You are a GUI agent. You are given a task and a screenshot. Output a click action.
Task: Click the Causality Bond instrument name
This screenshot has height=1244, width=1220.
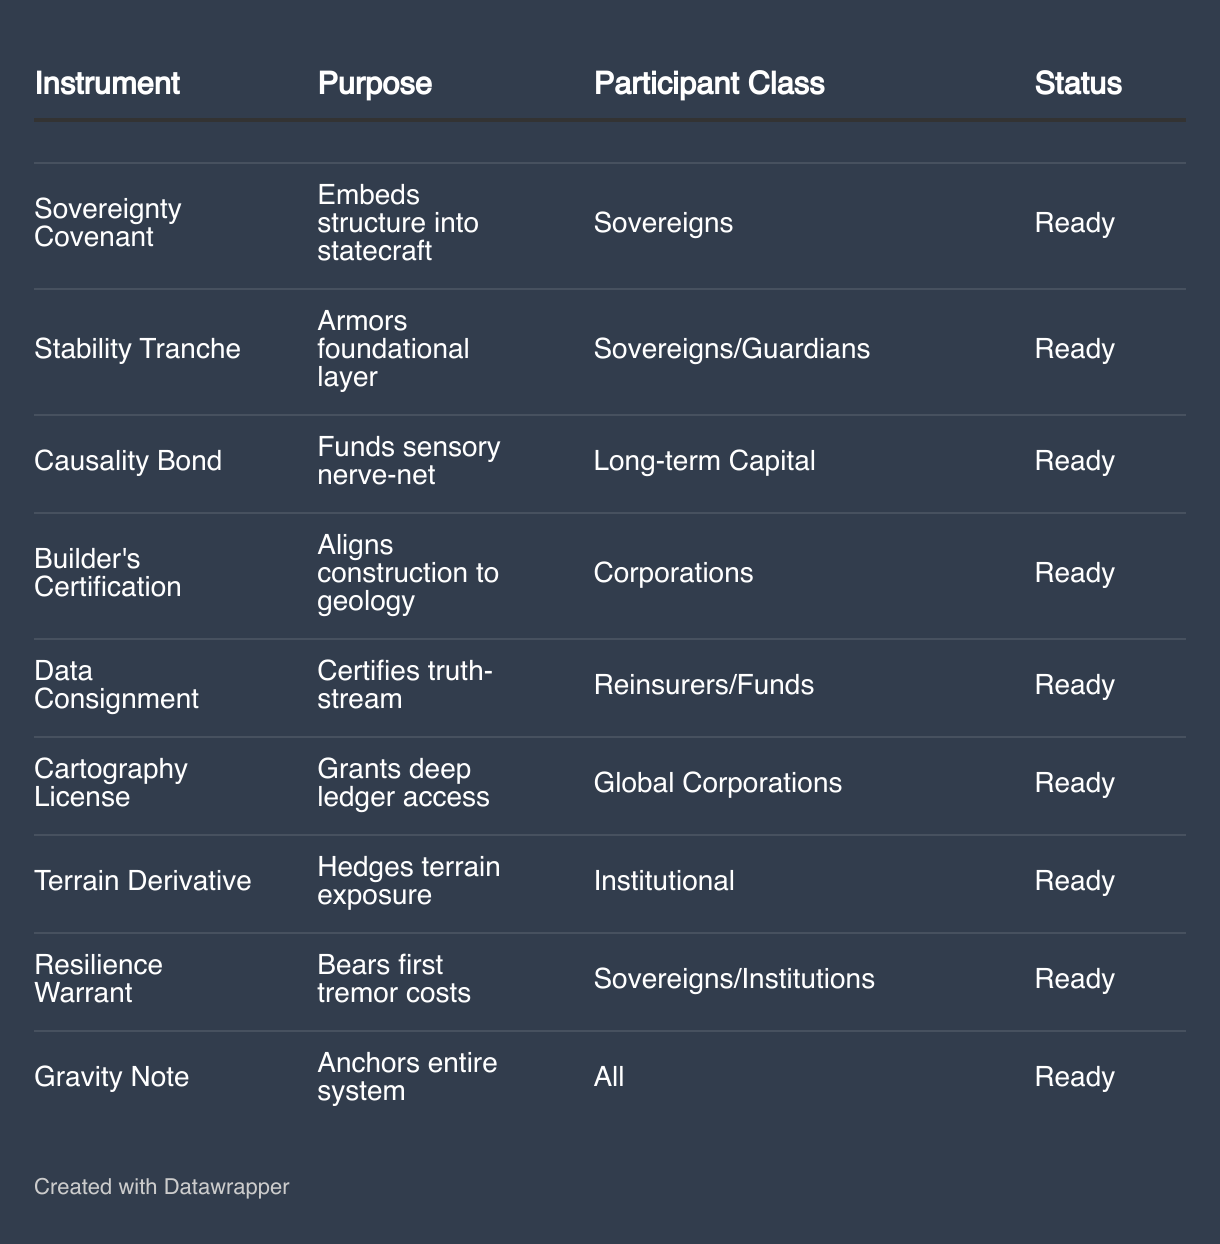click(128, 461)
